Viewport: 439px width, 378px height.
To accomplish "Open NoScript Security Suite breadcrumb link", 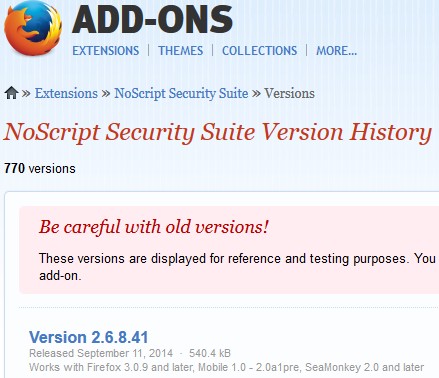I will (x=181, y=93).
